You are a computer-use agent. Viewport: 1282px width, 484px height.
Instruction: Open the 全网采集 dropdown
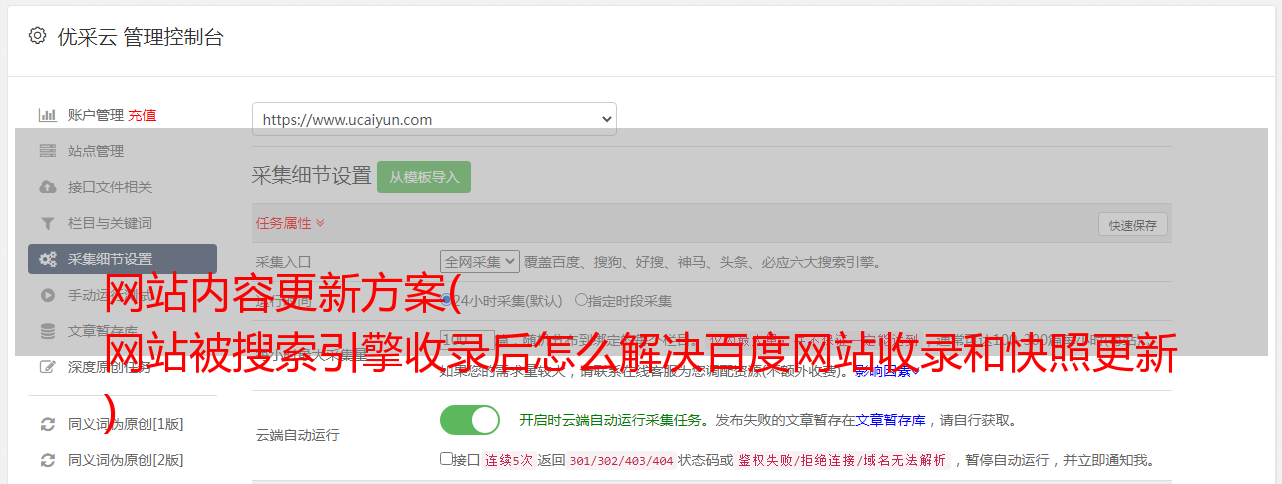pyautogui.click(x=480, y=262)
